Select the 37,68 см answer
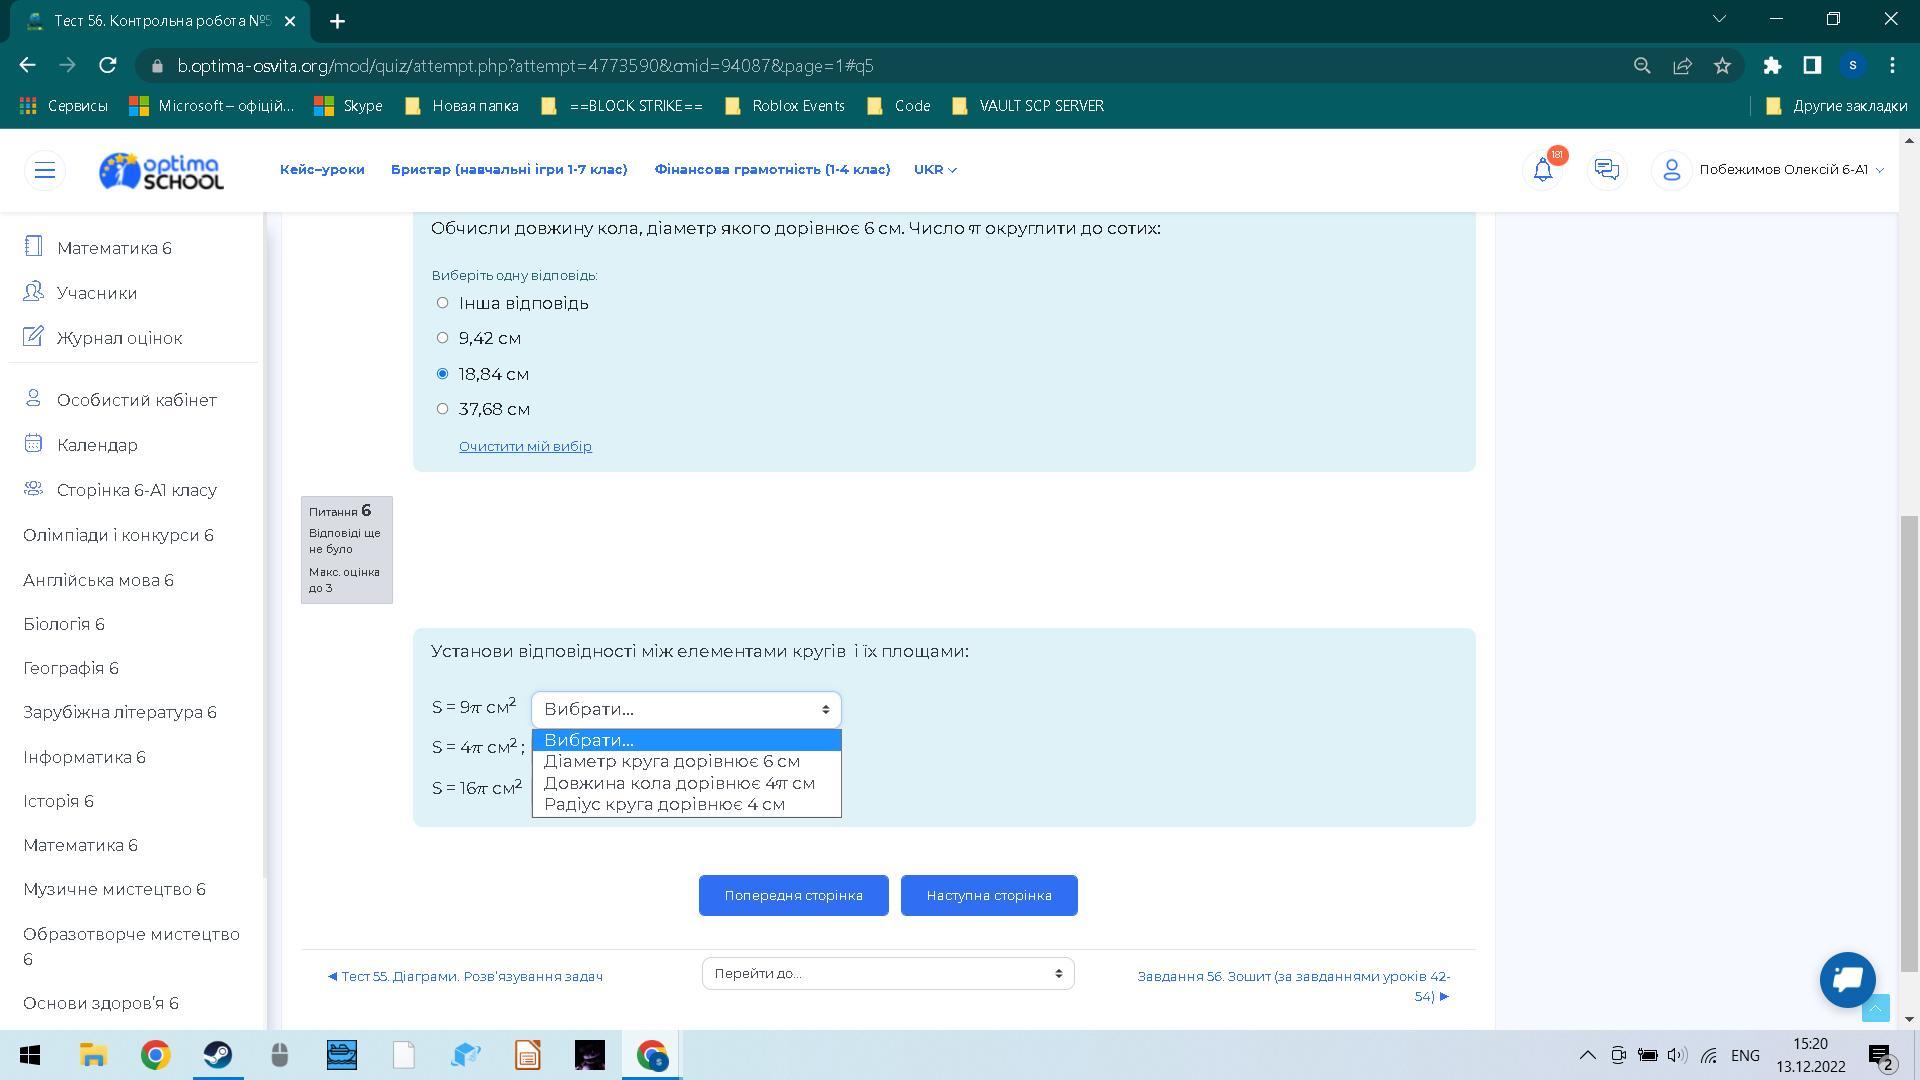 tap(442, 409)
